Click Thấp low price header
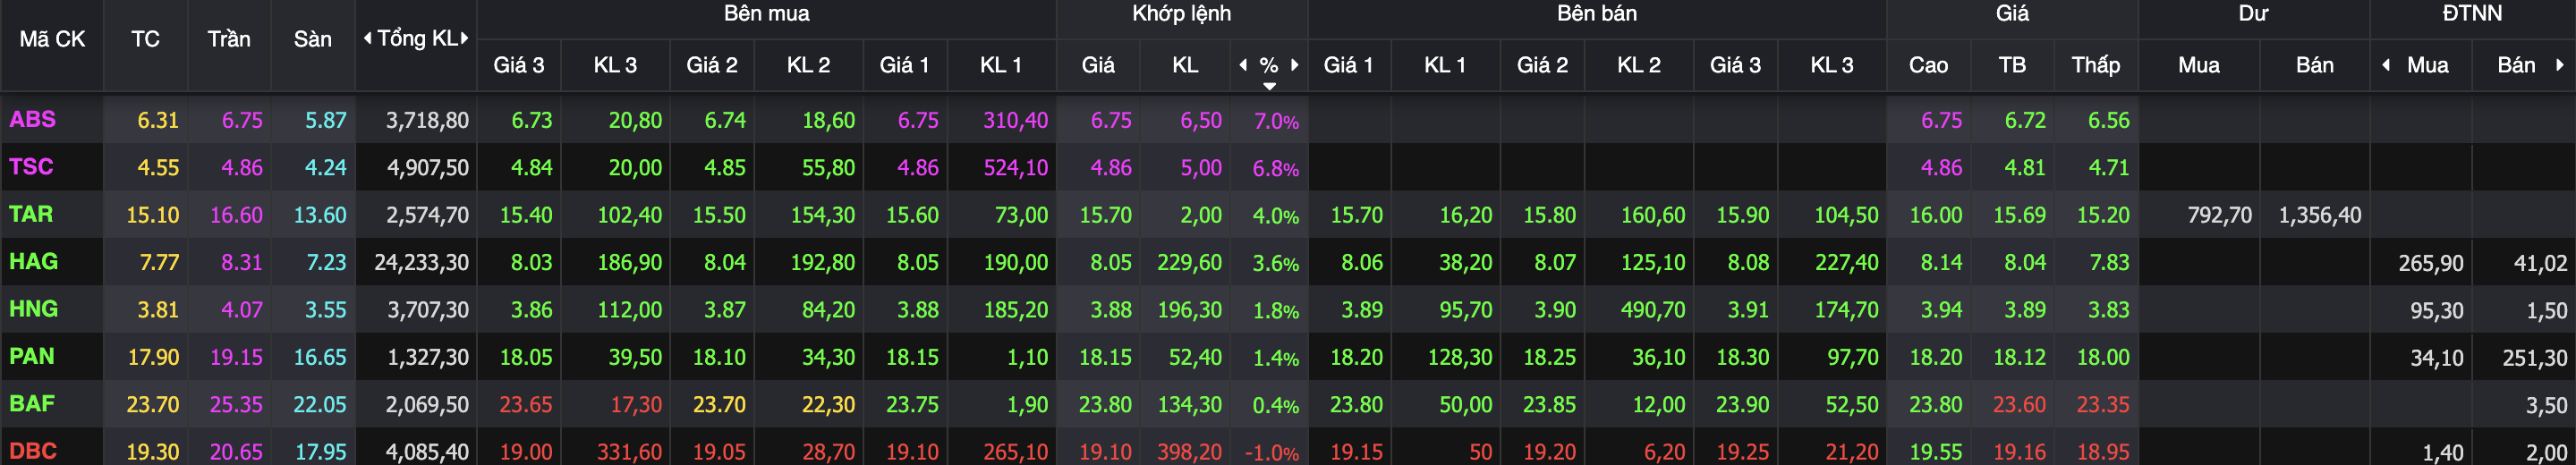This screenshot has width=2576, height=465. point(2096,65)
